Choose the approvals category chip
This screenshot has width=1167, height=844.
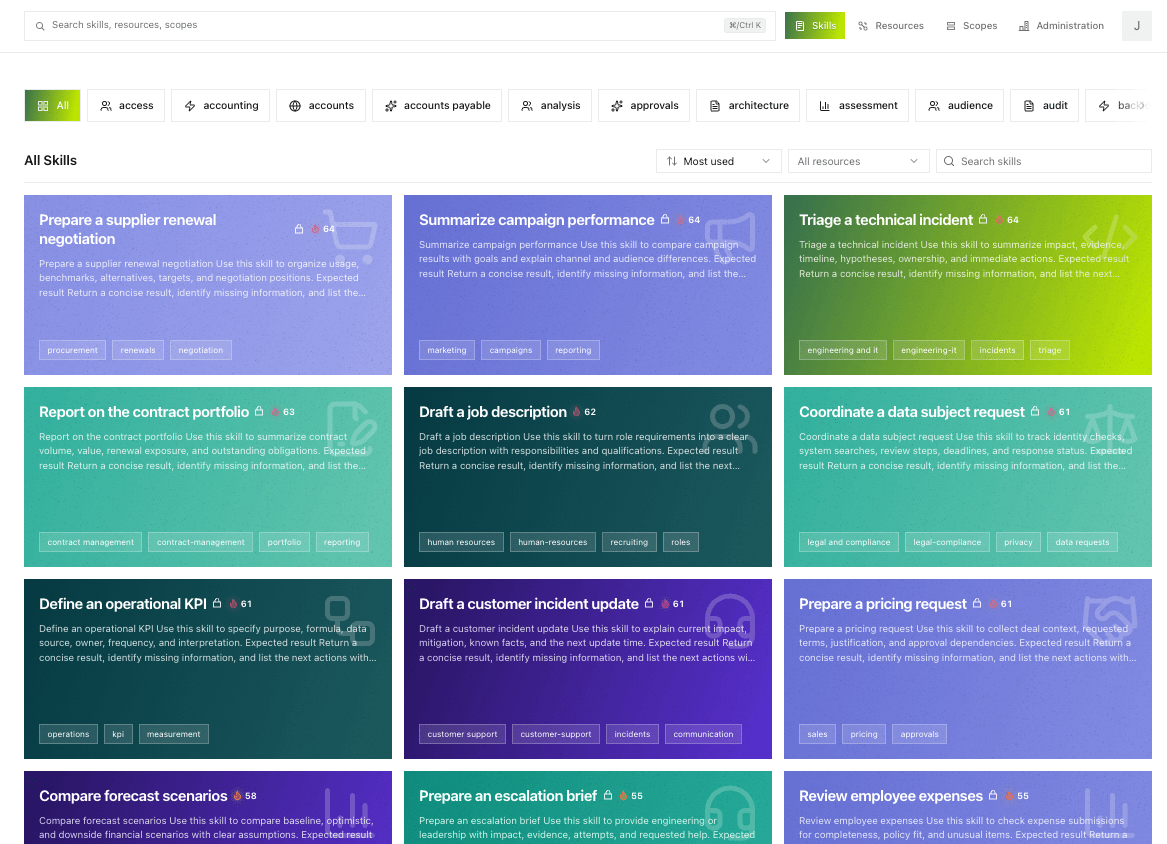(644, 106)
